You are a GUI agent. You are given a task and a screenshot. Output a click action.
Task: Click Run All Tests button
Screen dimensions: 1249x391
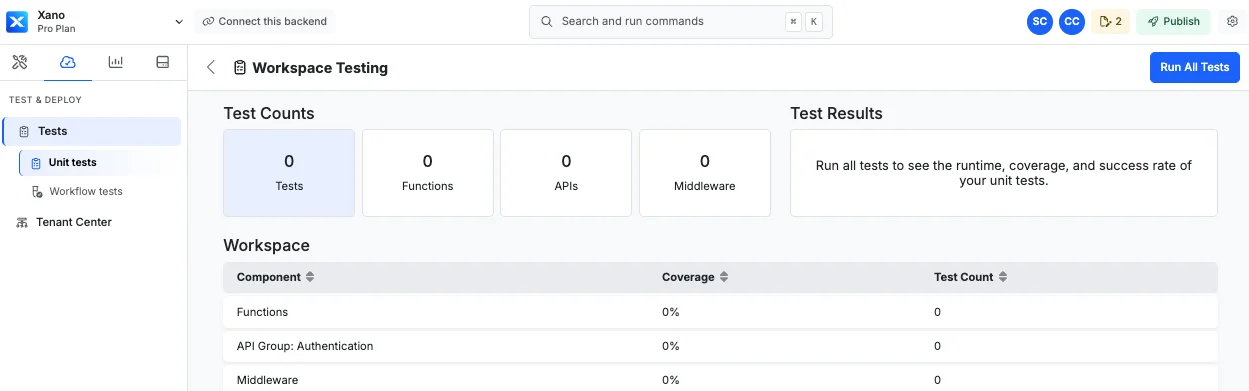[x=1194, y=67]
